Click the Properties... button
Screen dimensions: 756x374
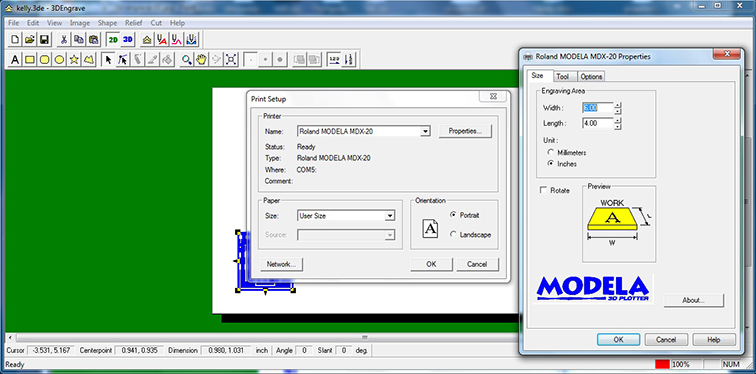click(465, 131)
